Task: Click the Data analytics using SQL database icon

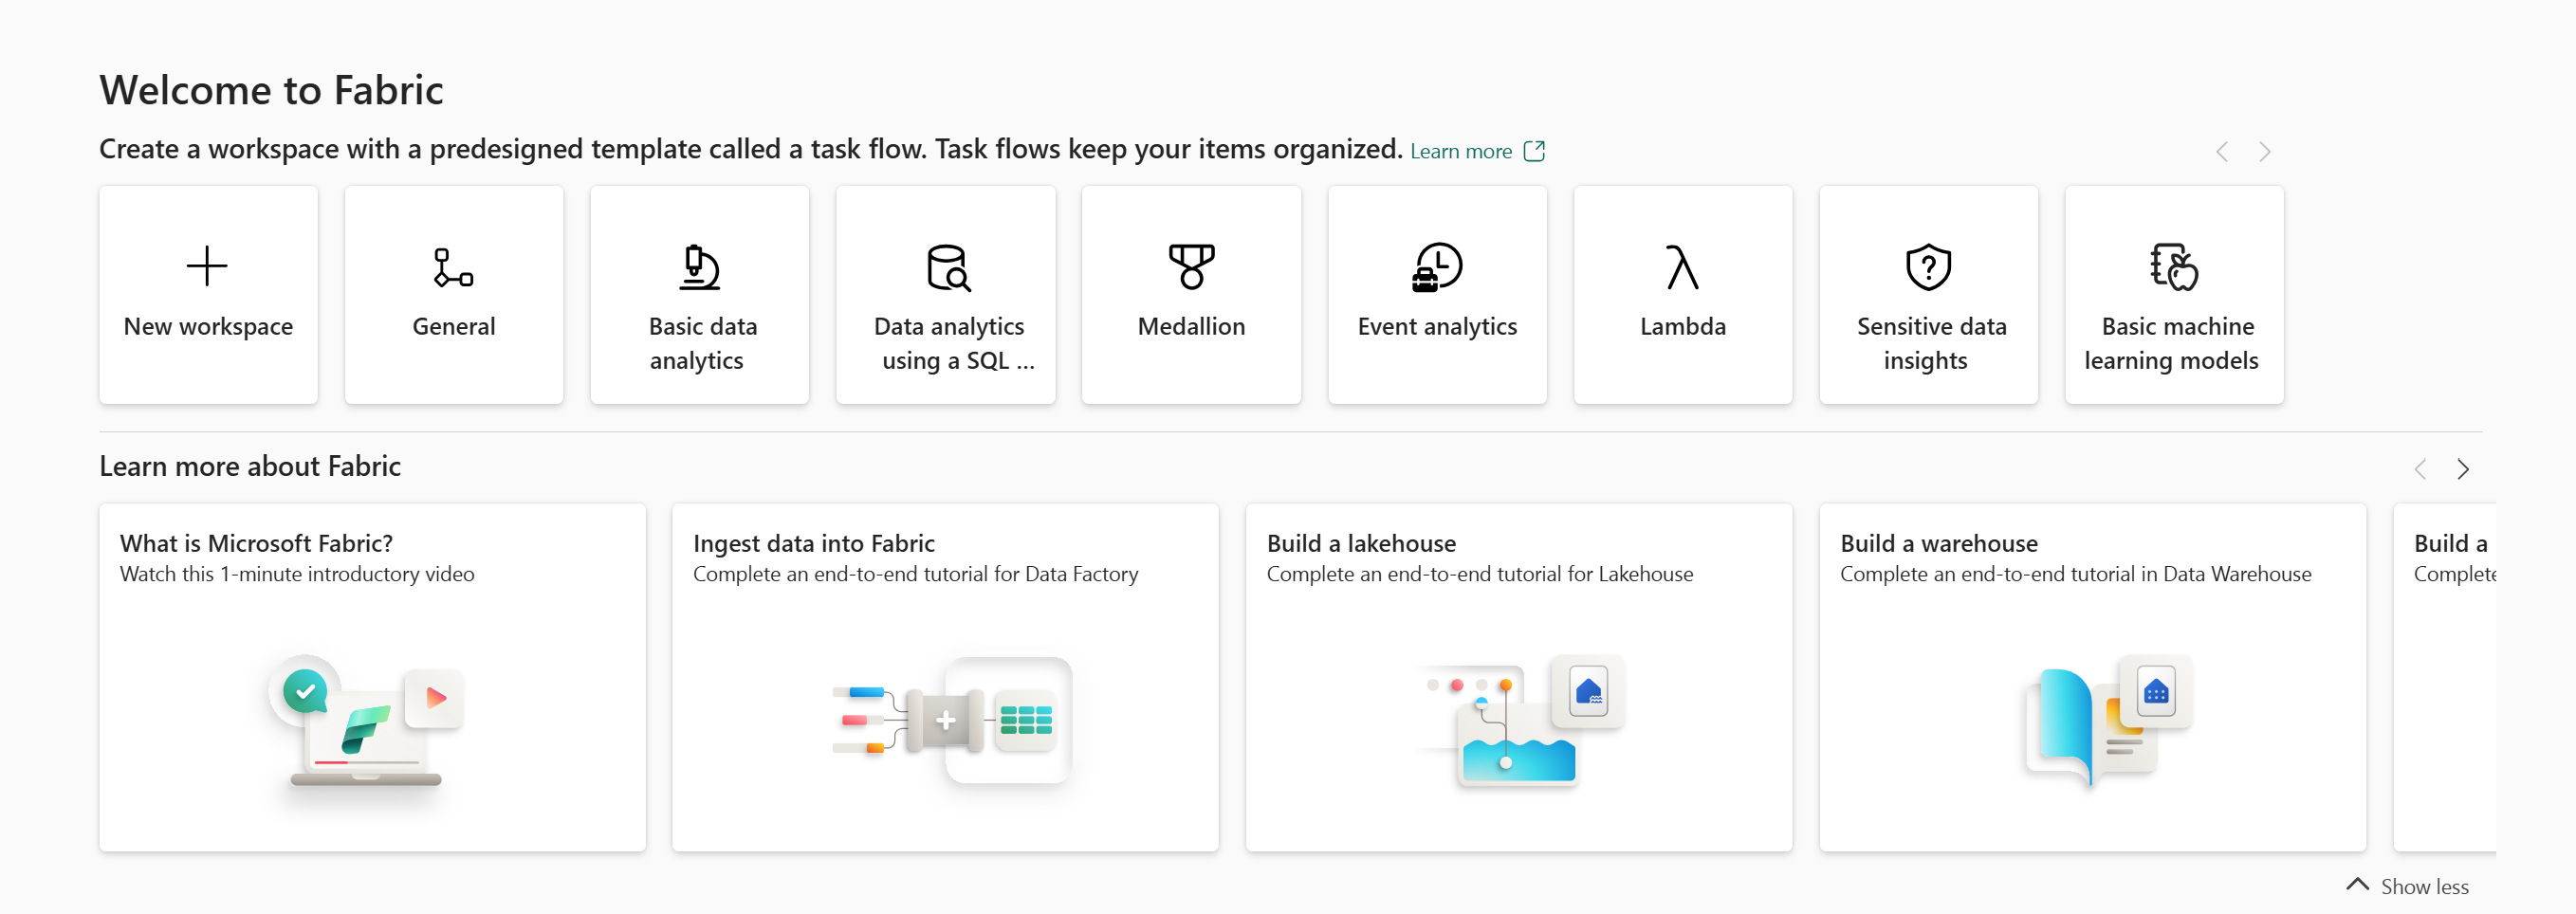Action: click(948, 267)
